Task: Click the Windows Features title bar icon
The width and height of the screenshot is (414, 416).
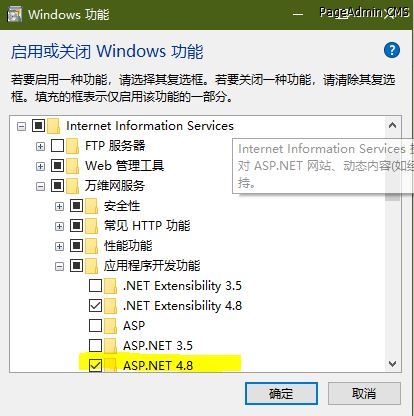Action: click(x=15, y=14)
